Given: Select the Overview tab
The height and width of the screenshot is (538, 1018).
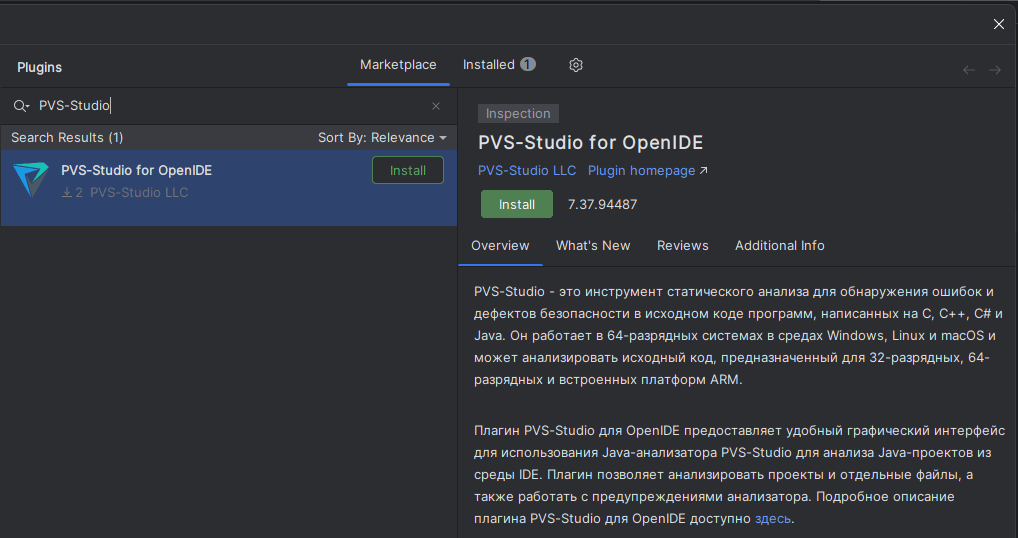Looking at the screenshot, I should pyautogui.click(x=500, y=246).
